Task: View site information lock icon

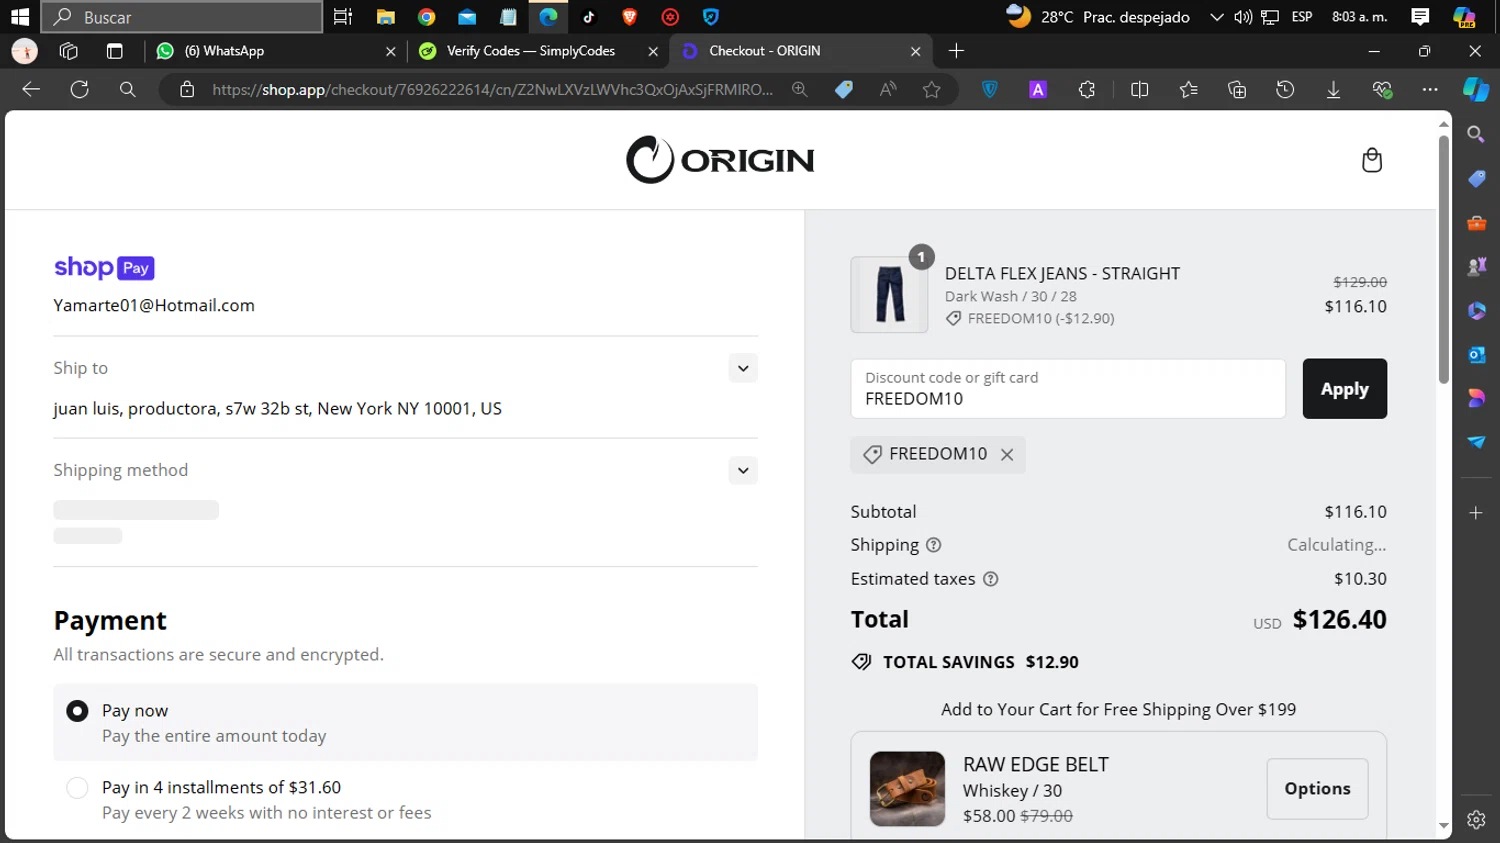Action: coord(187,90)
